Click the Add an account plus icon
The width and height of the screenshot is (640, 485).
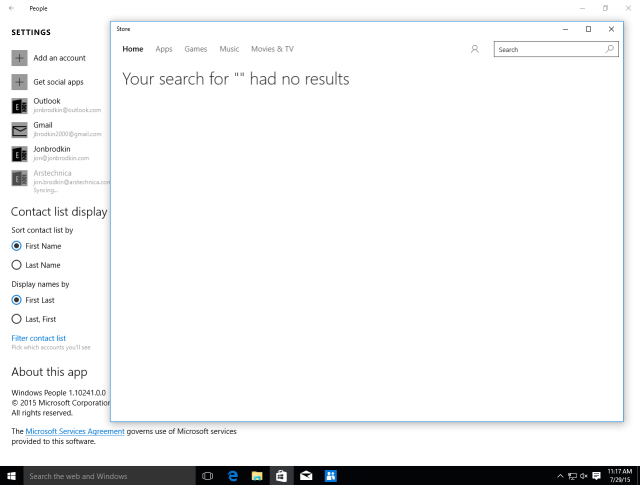coord(19,58)
